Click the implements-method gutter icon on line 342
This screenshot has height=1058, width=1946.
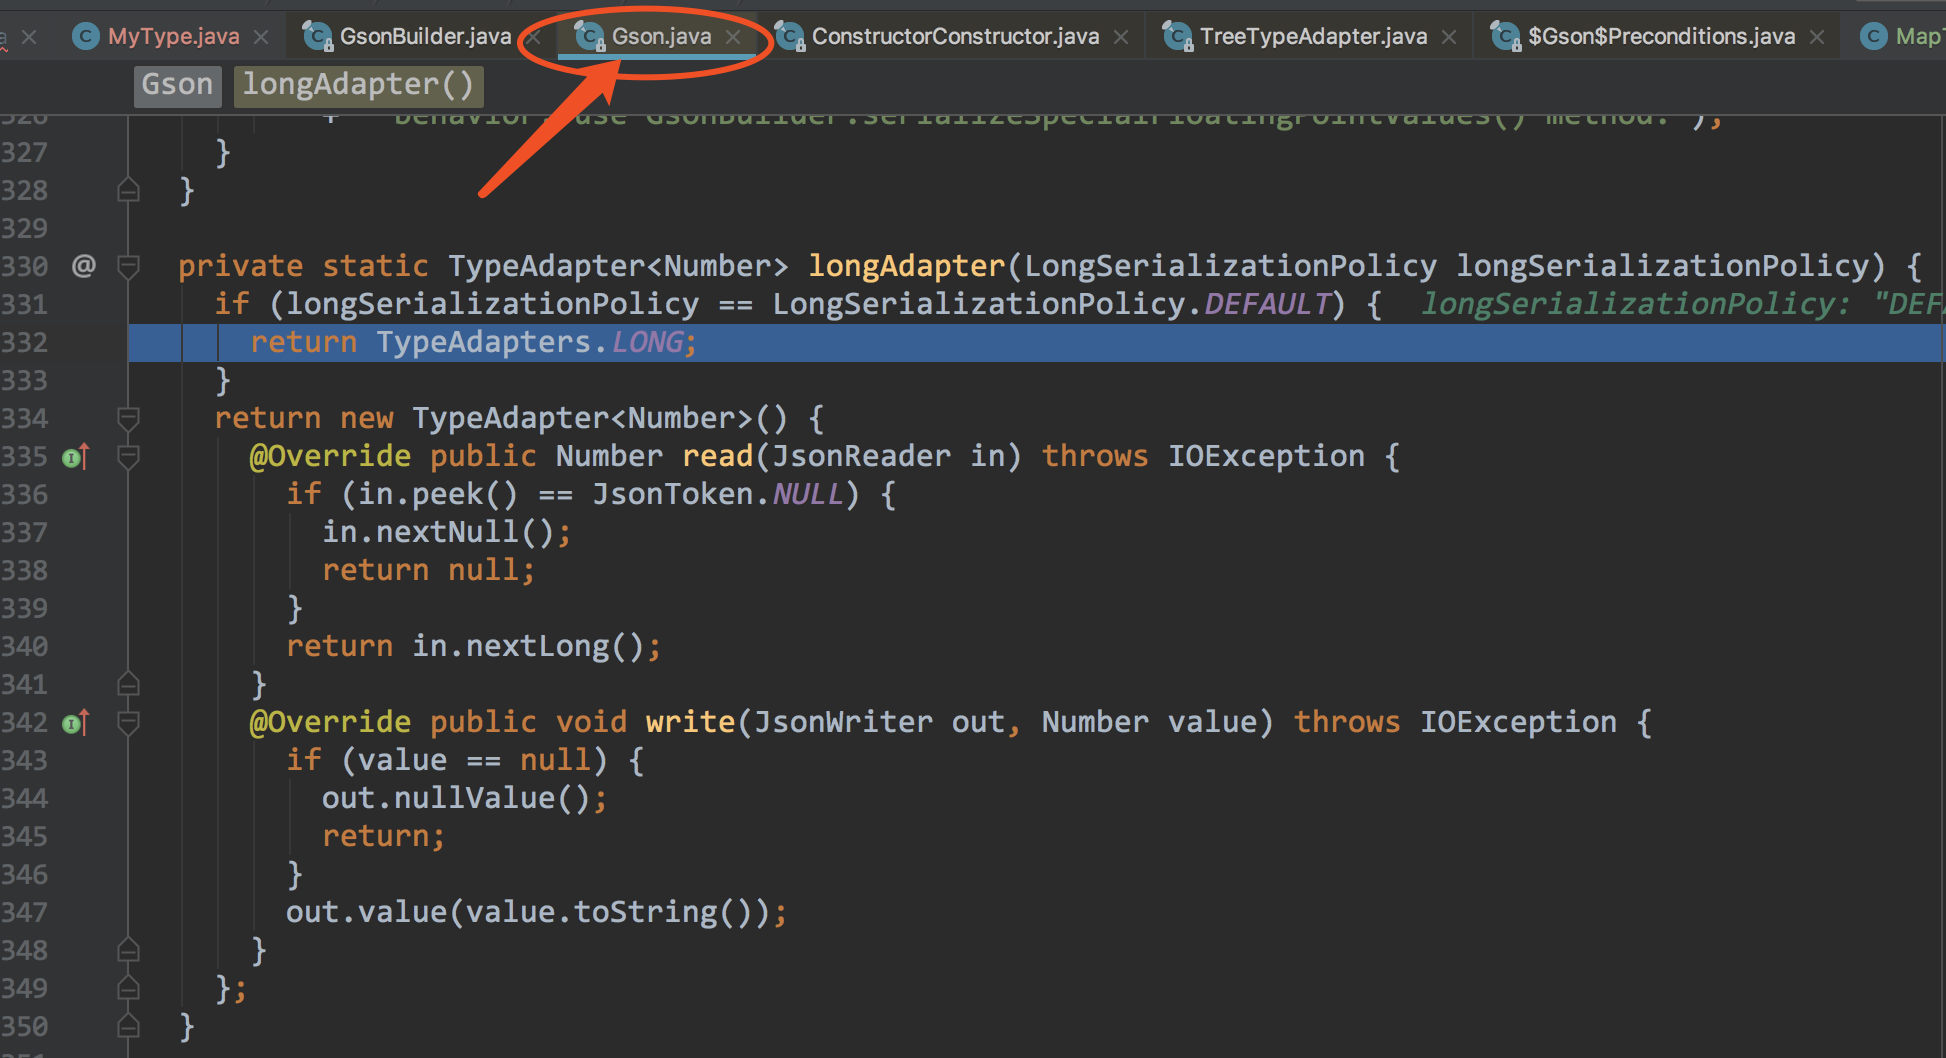coord(76,723)
